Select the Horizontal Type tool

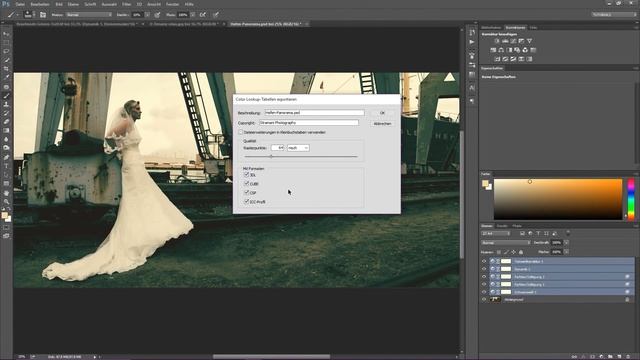click(x=6, y=166)
